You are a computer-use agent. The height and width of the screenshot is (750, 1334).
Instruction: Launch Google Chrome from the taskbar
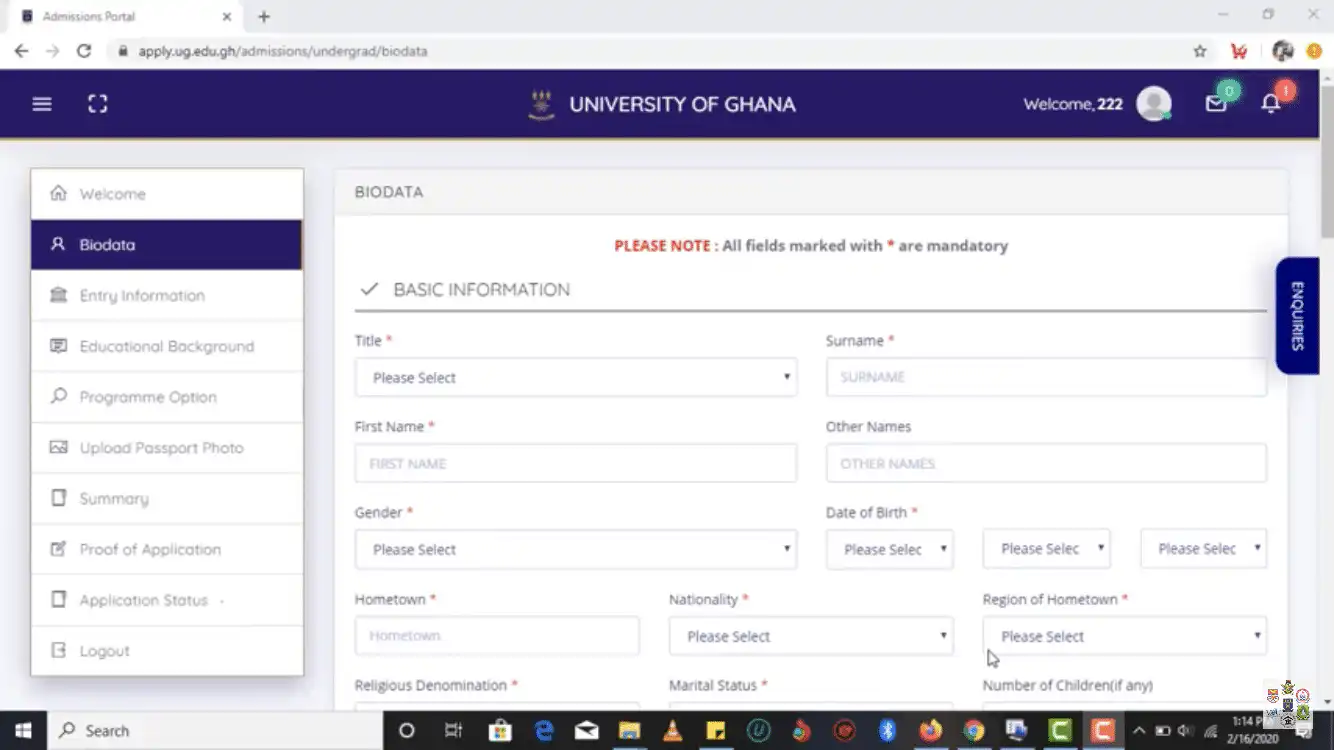973,730
